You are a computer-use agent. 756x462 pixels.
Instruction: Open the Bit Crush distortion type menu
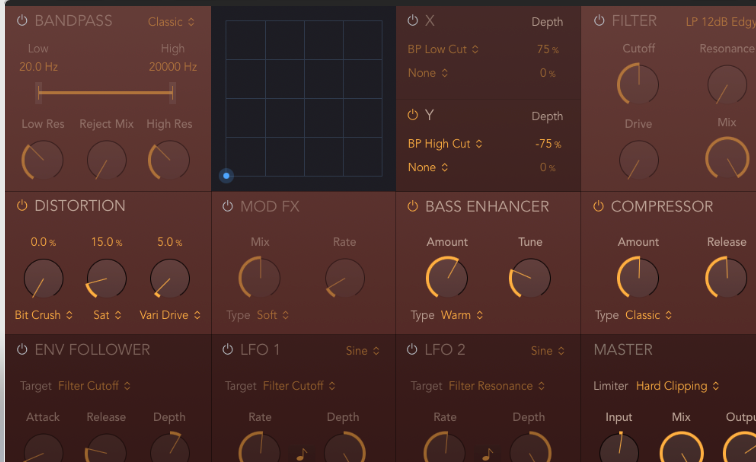tap(43, 315)
